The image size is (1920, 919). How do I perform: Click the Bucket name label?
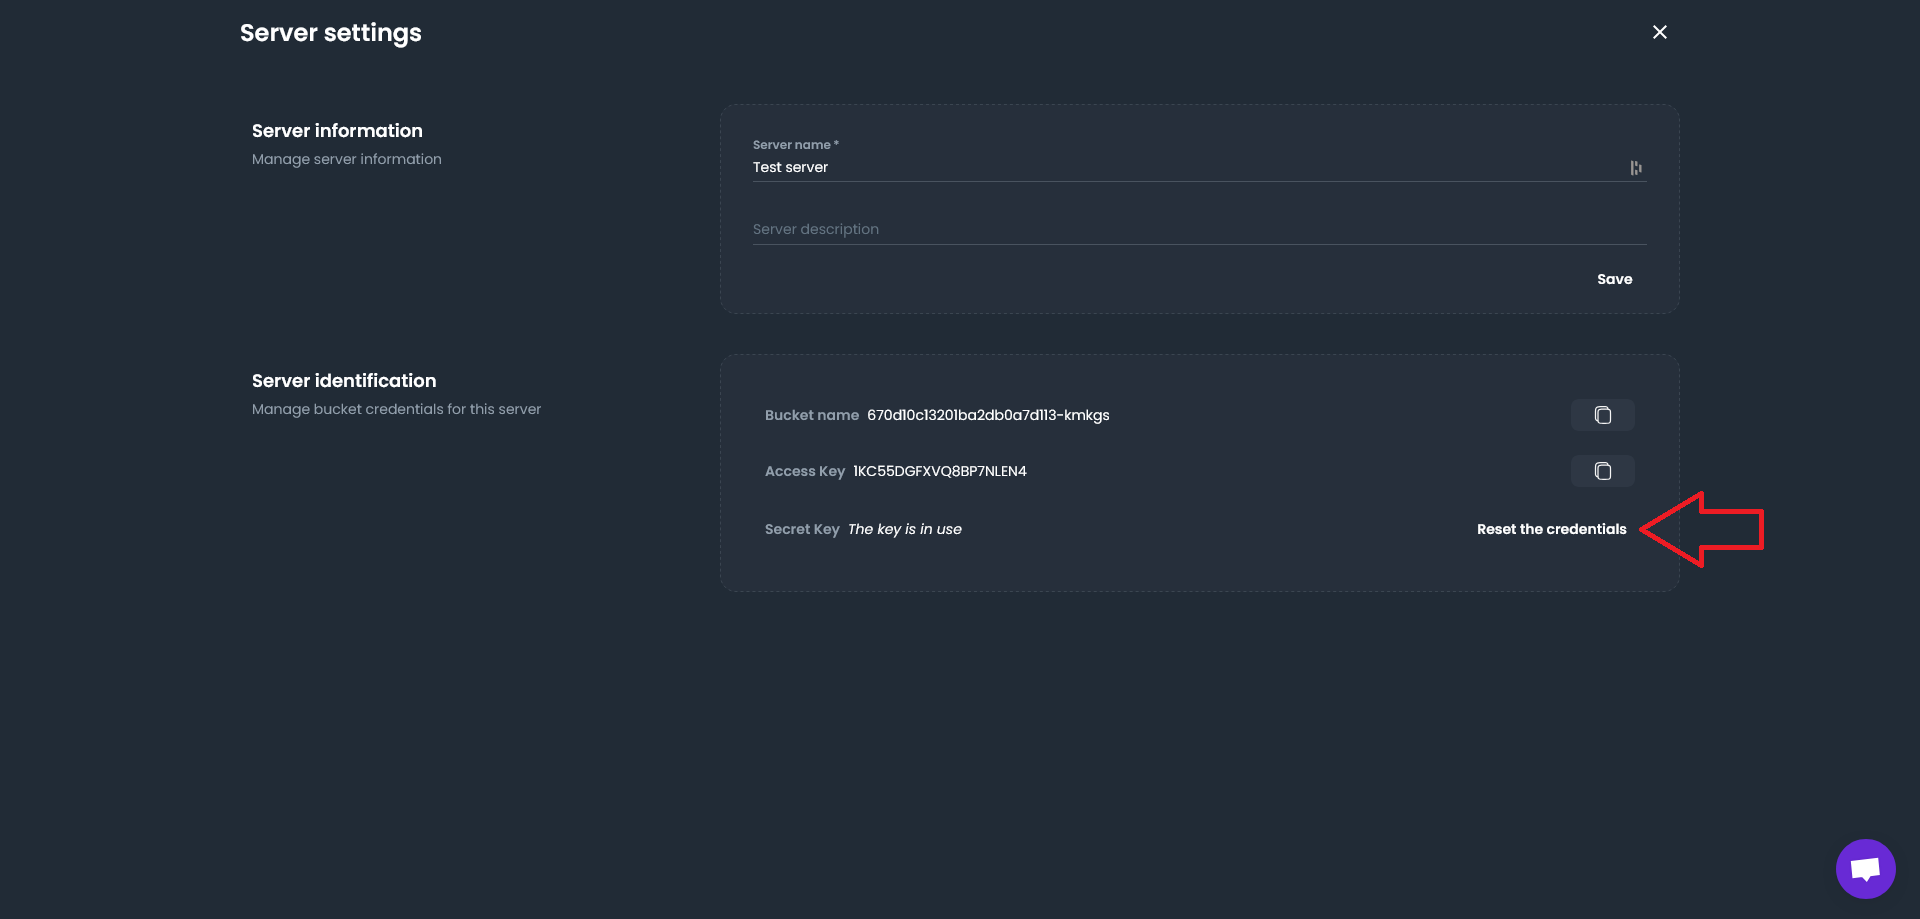[x=812, y=415]
